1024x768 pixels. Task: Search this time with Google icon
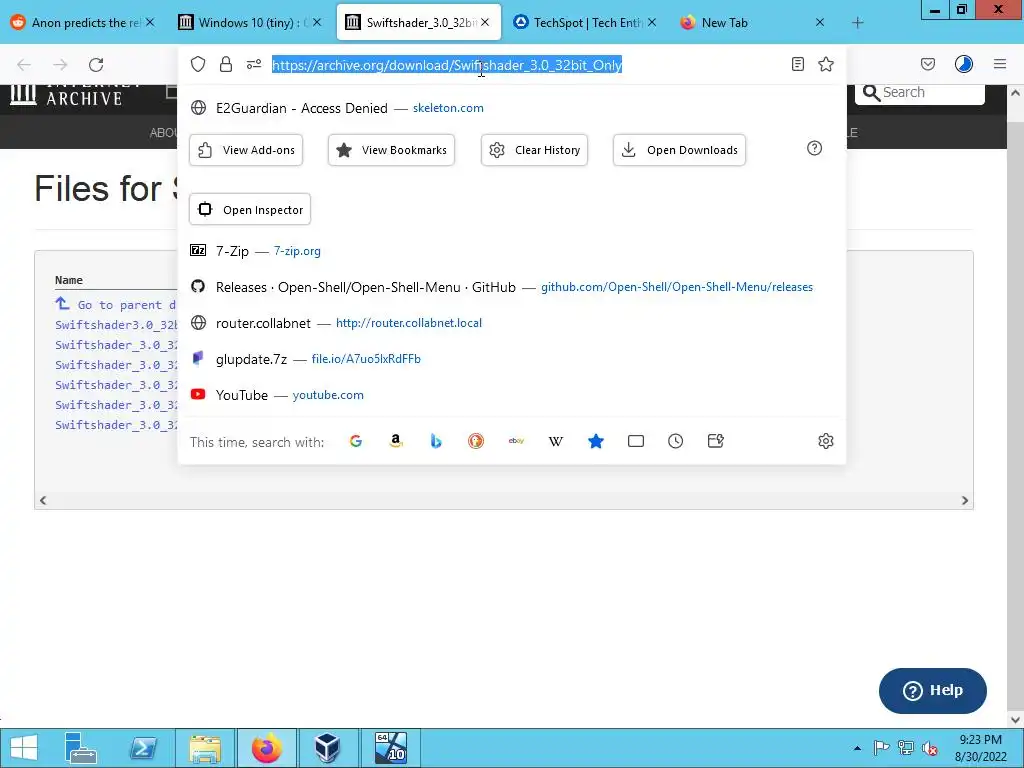coord(356,441)
